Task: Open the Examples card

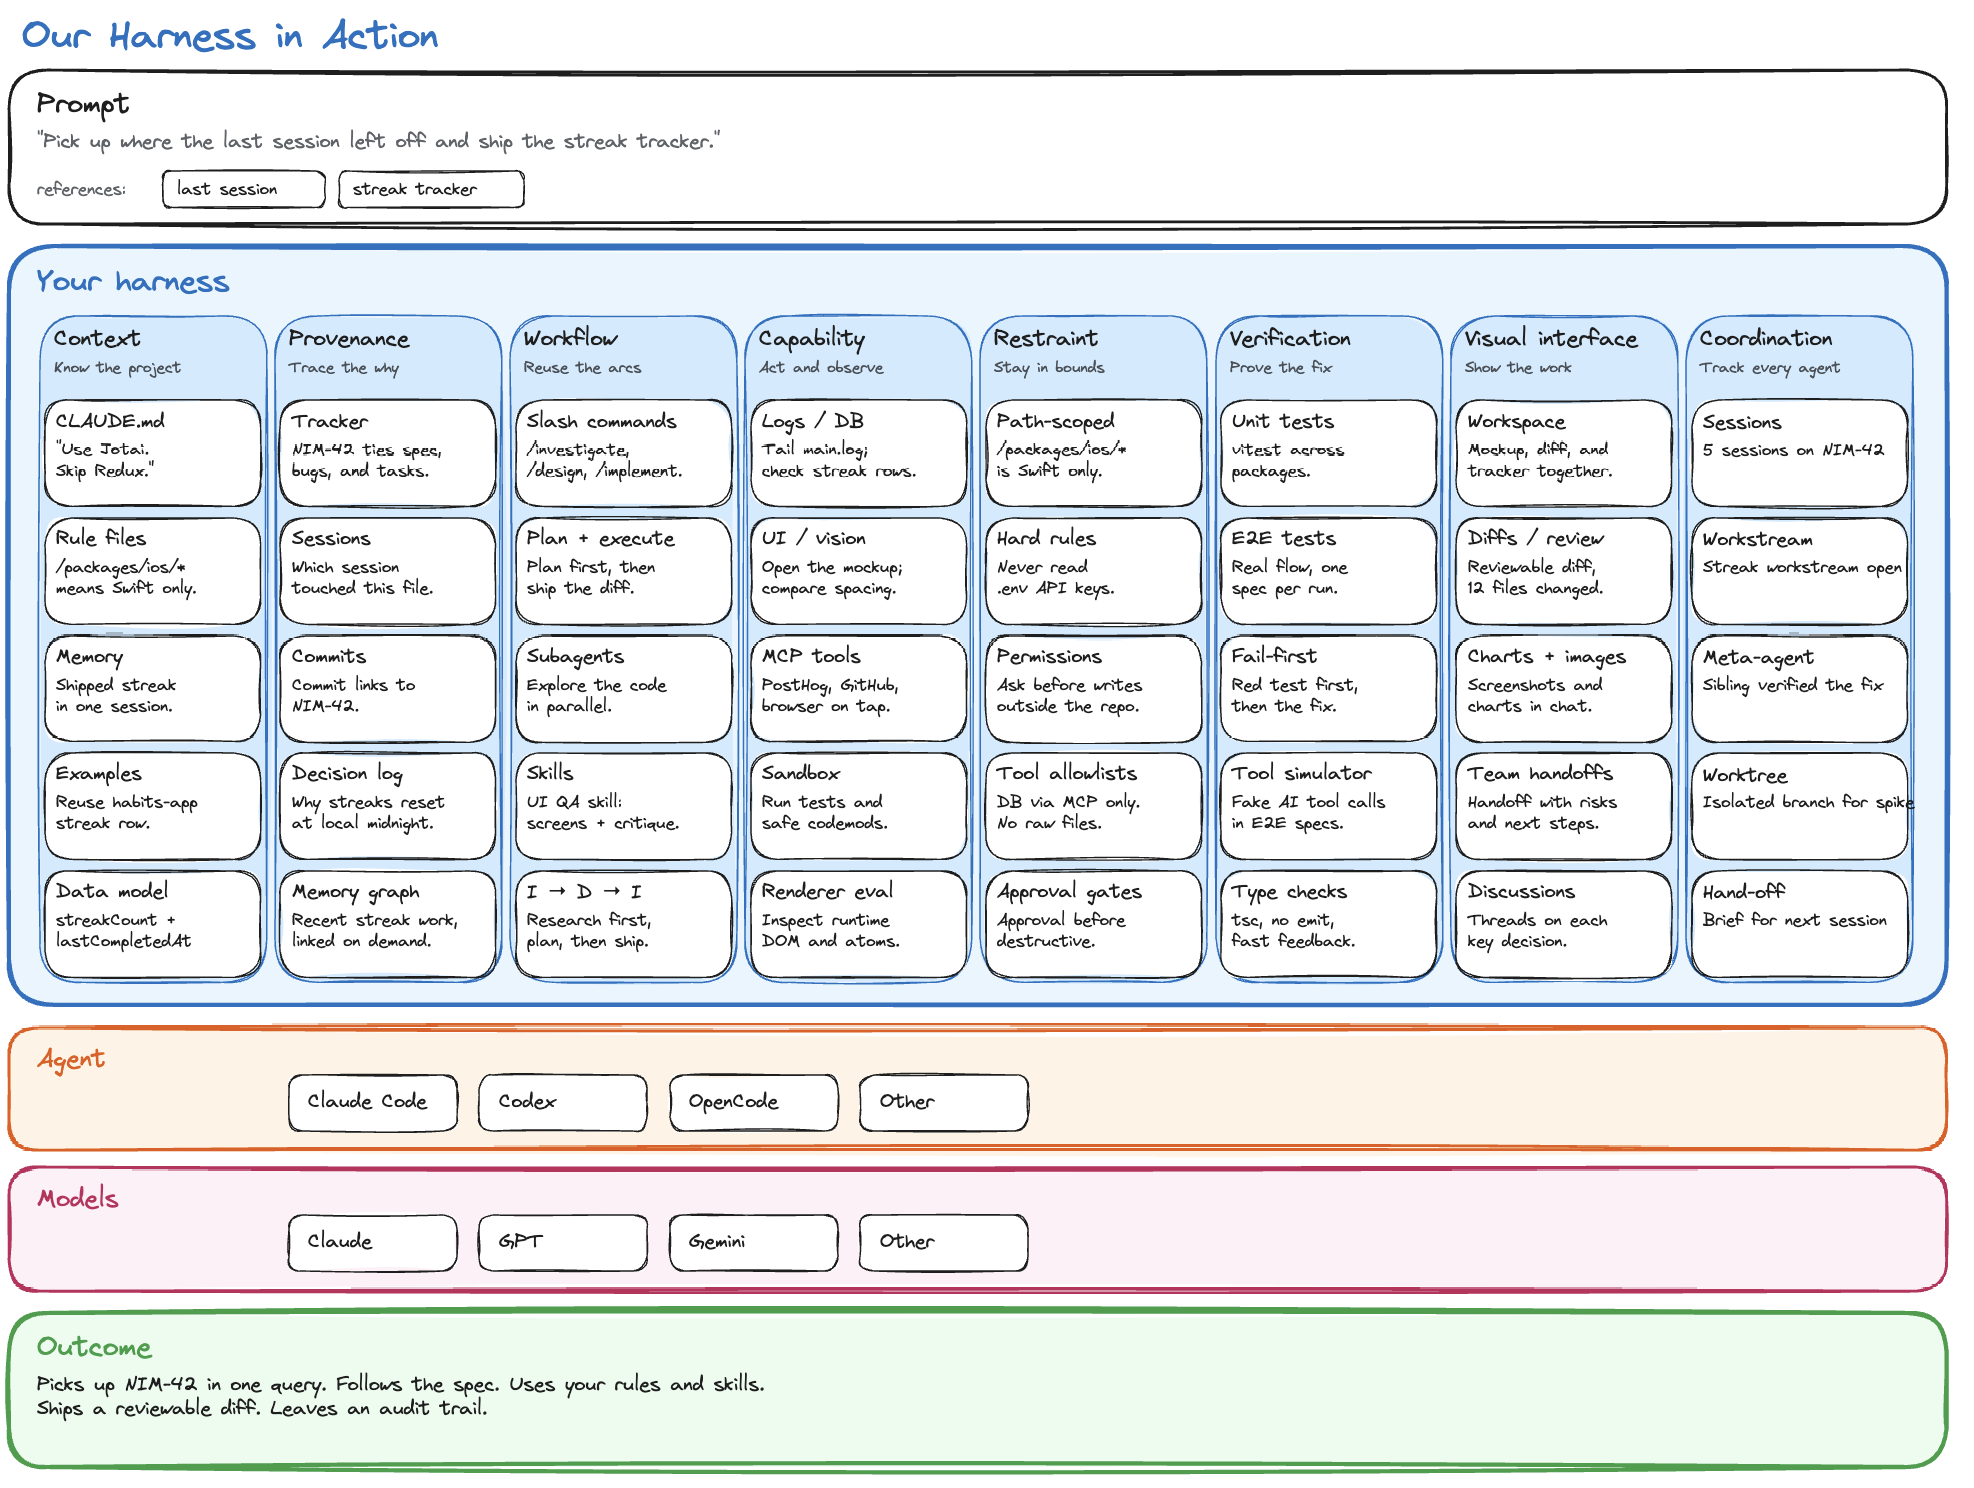Action: (153, 806)
